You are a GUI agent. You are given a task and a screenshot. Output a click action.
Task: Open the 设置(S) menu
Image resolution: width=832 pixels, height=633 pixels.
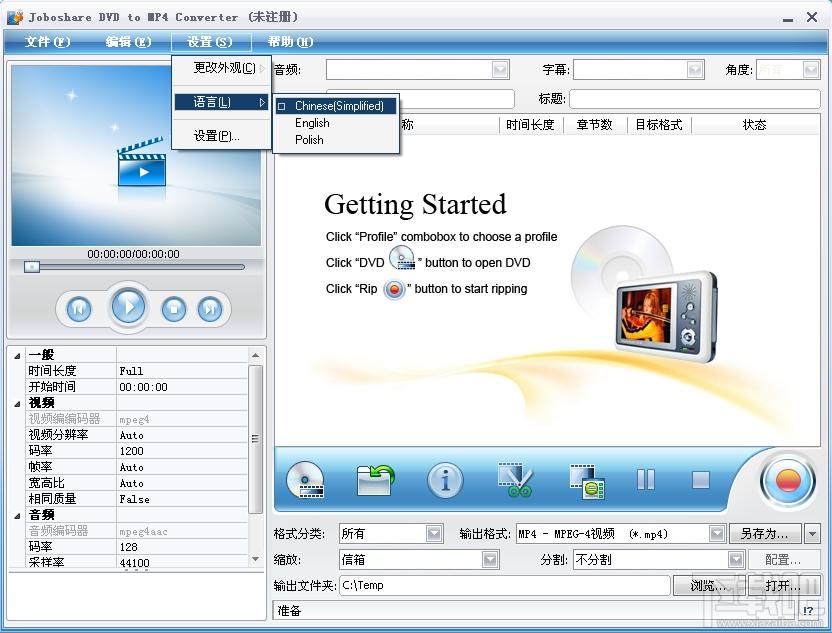pos(210,41)
